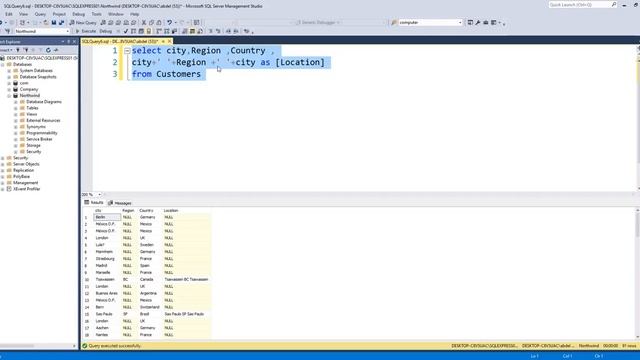The height and width of the screenshot is (360, 640).
Task: Click the Country column header
Action: tap(150, 211)
